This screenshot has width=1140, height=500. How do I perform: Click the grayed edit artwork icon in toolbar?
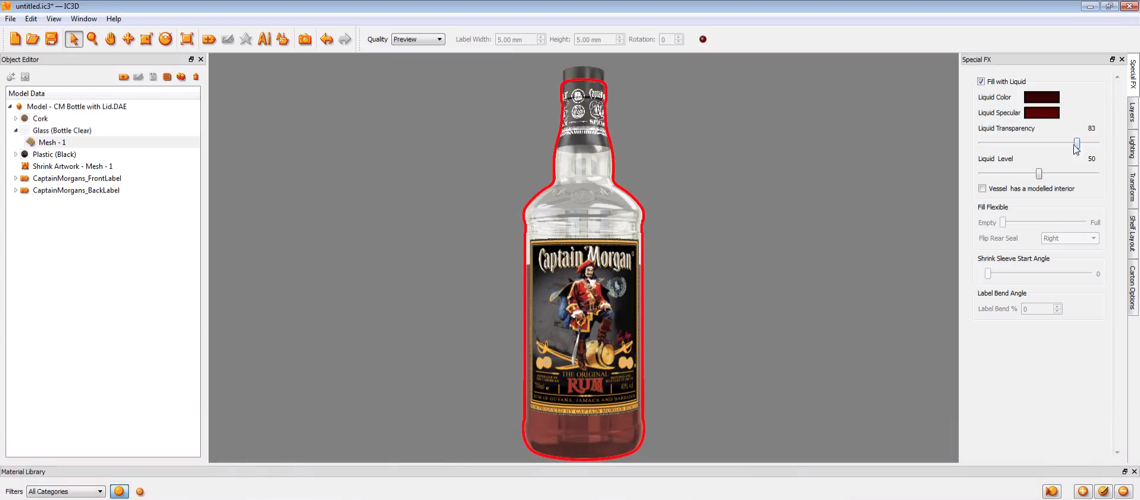(x=228, y=39)
